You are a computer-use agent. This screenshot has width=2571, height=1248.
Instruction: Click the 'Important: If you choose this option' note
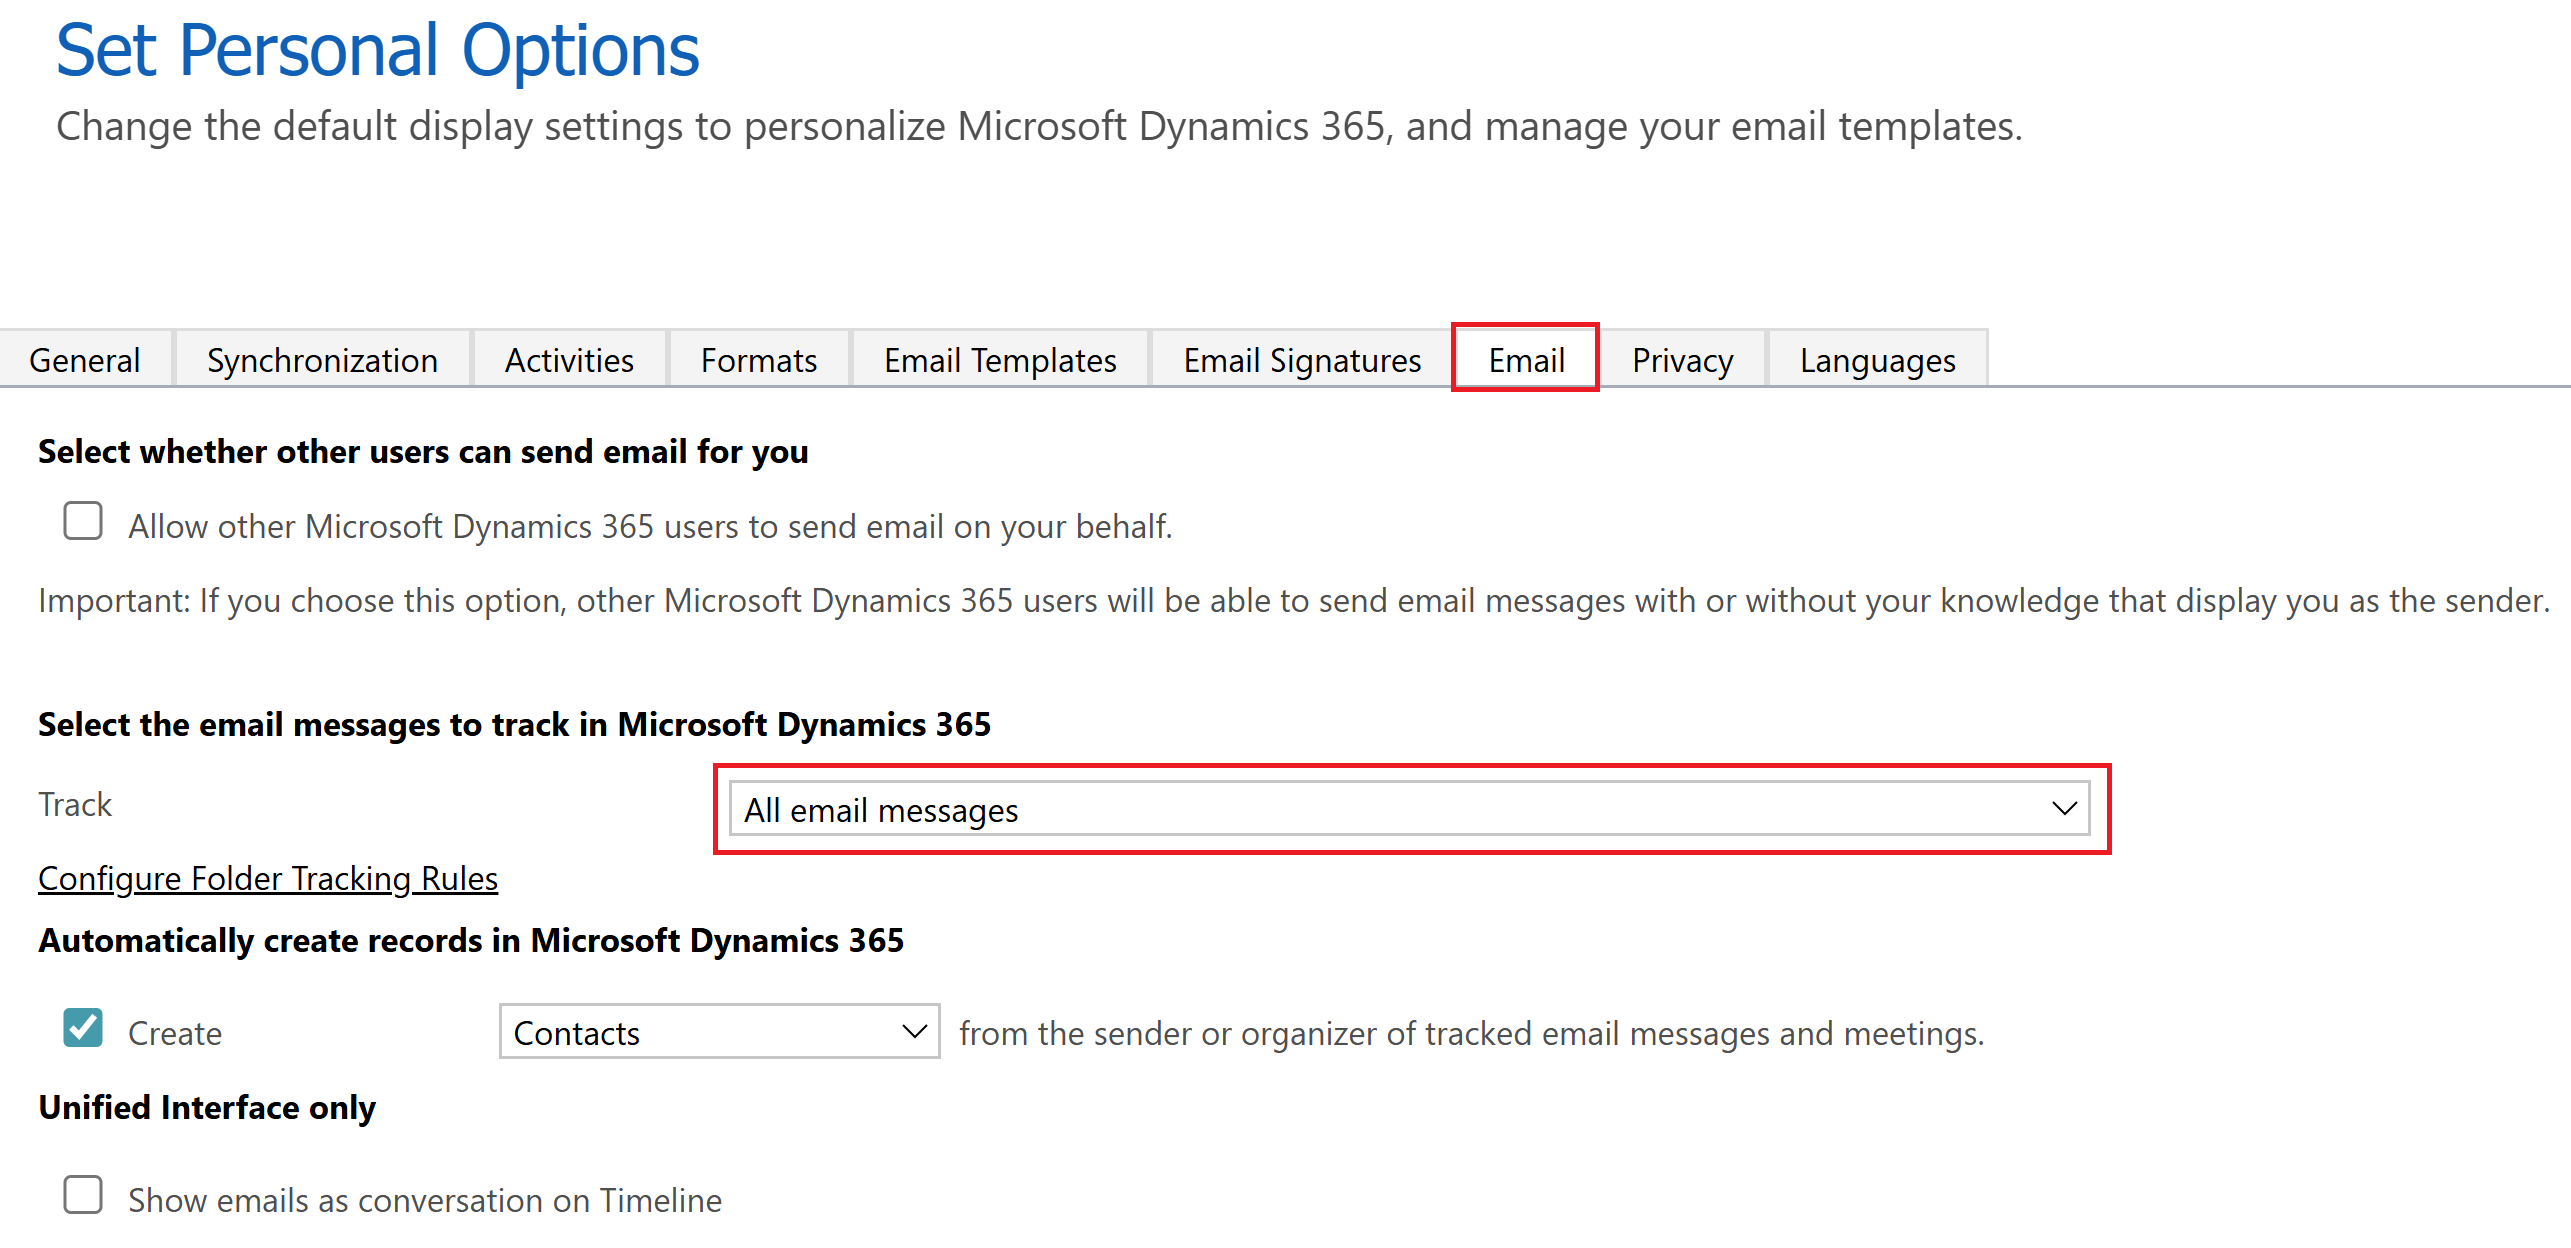(1294, 600)
